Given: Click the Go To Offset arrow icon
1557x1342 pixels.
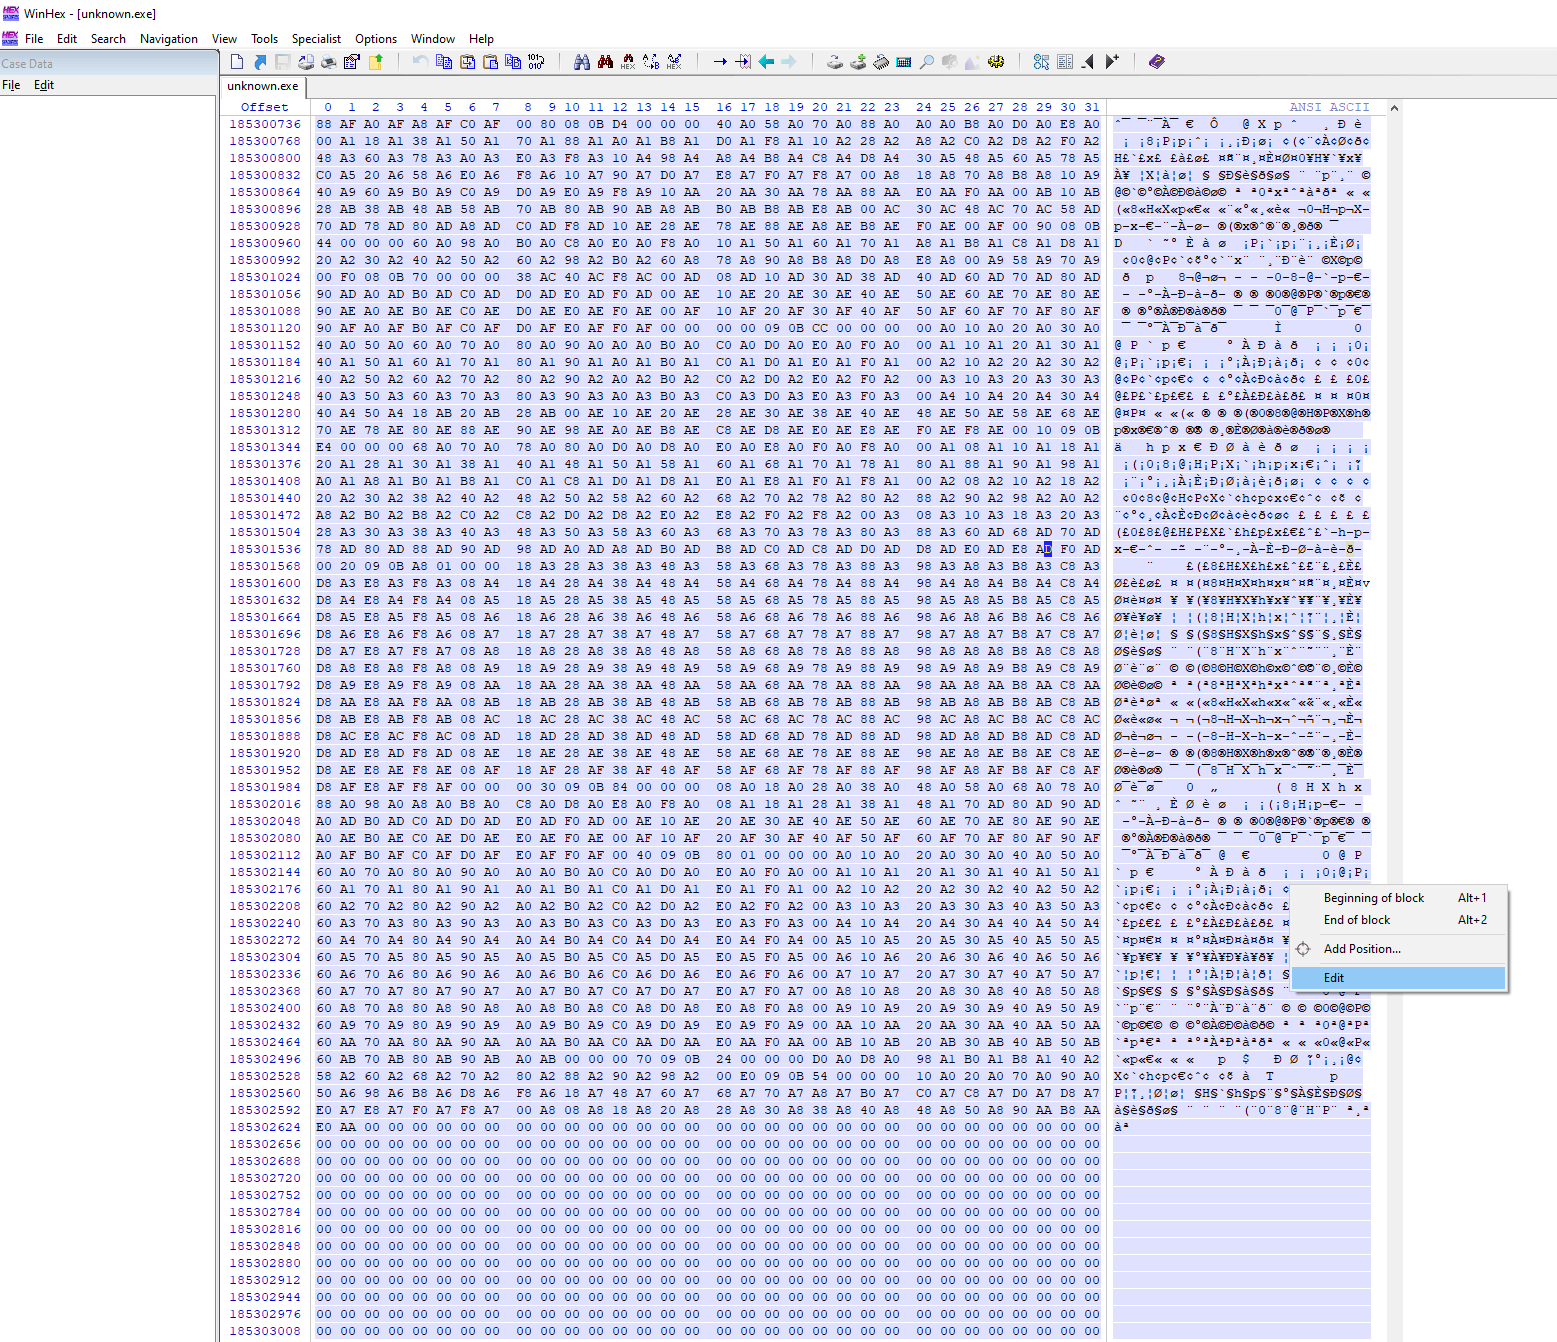Looking at the screenshot, I should tap(720, 62).
